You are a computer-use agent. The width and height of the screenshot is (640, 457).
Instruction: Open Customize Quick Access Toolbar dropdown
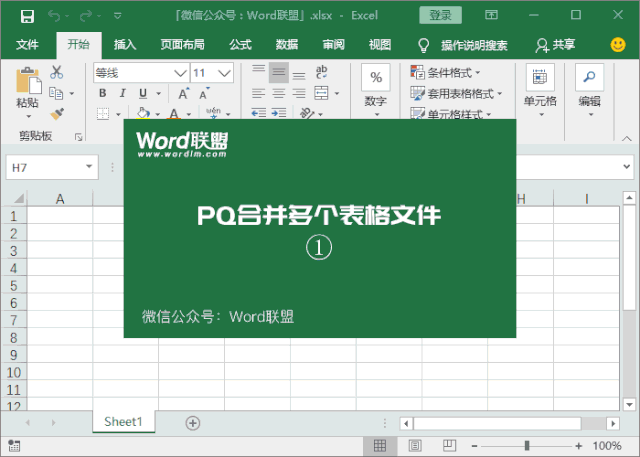[x=118, y=16]
